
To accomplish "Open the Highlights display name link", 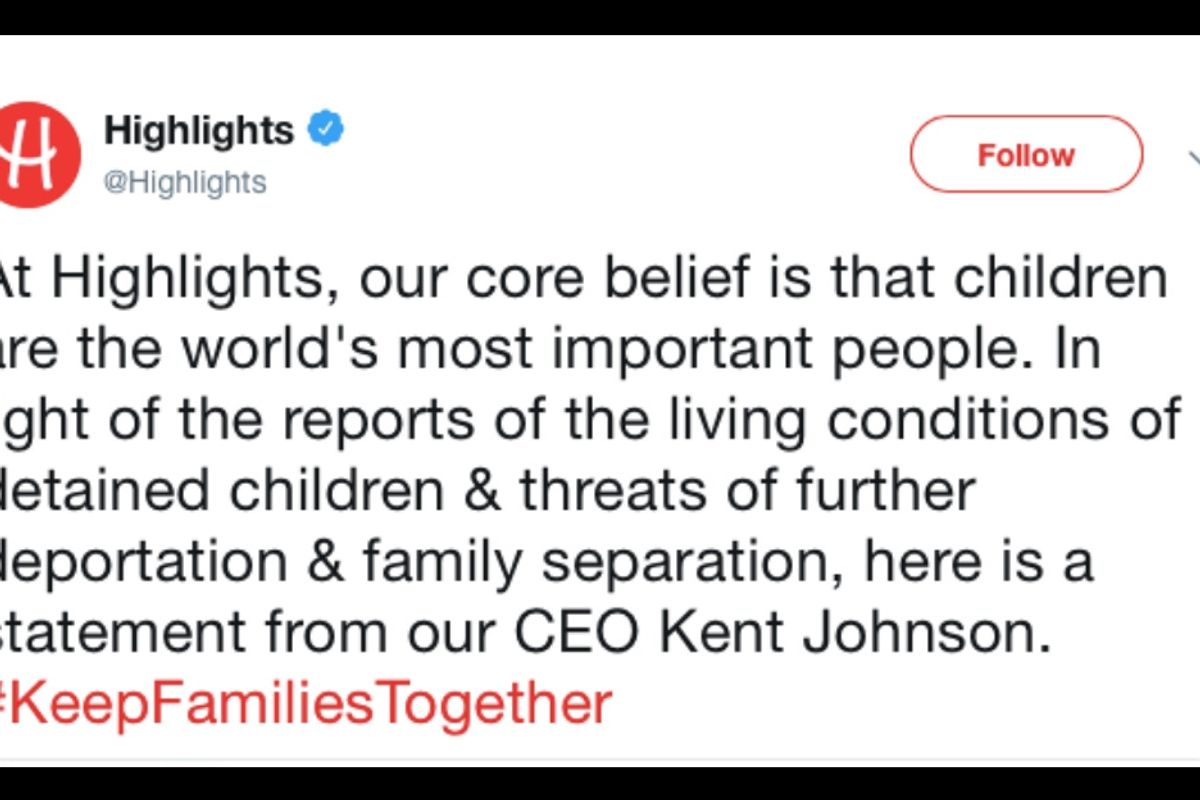I will coord(199,130).
